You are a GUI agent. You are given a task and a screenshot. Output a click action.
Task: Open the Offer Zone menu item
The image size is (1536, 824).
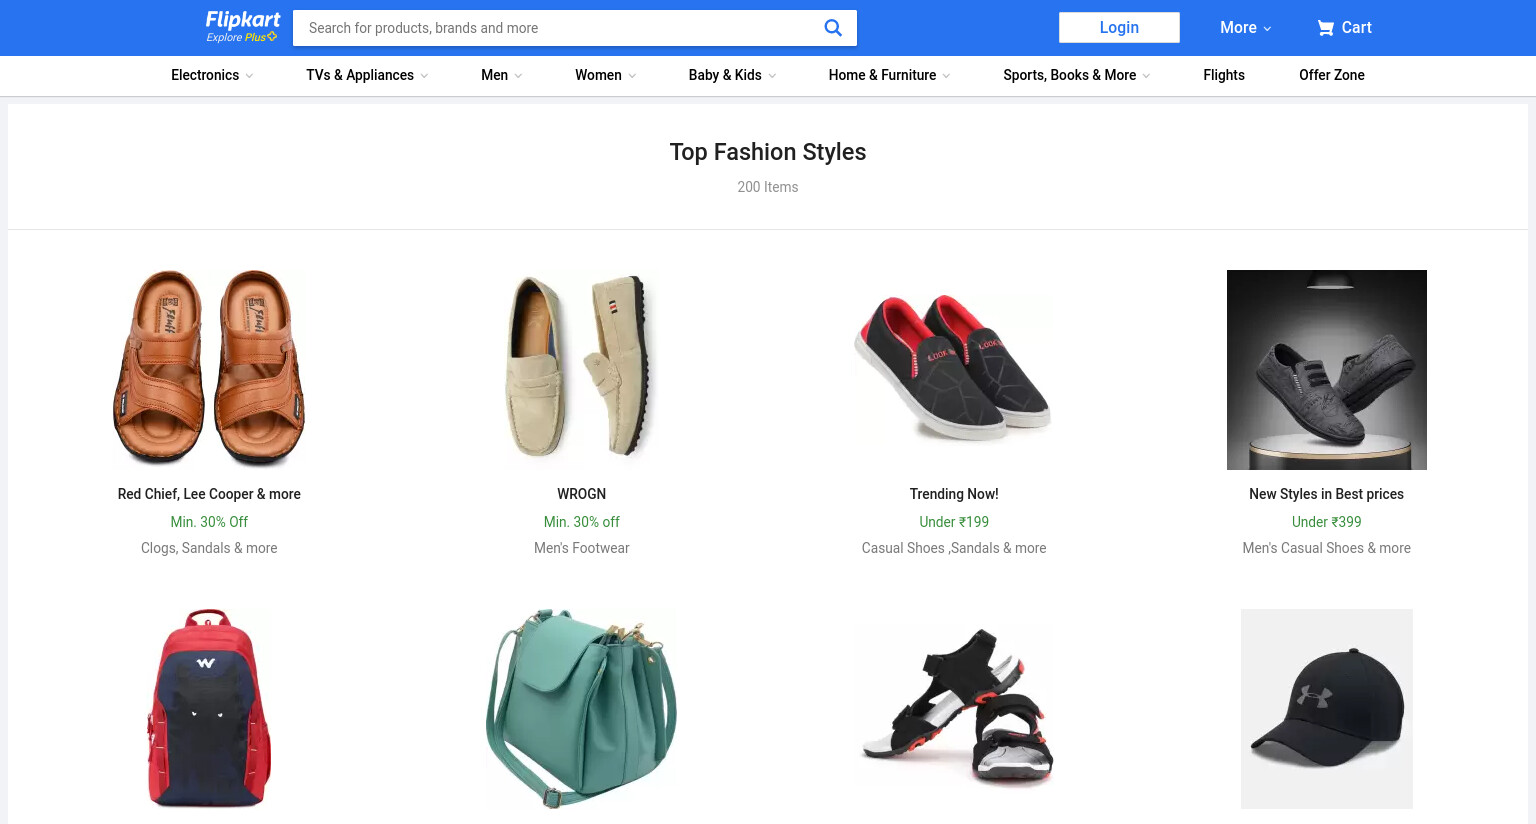[x=1332, y=75]
